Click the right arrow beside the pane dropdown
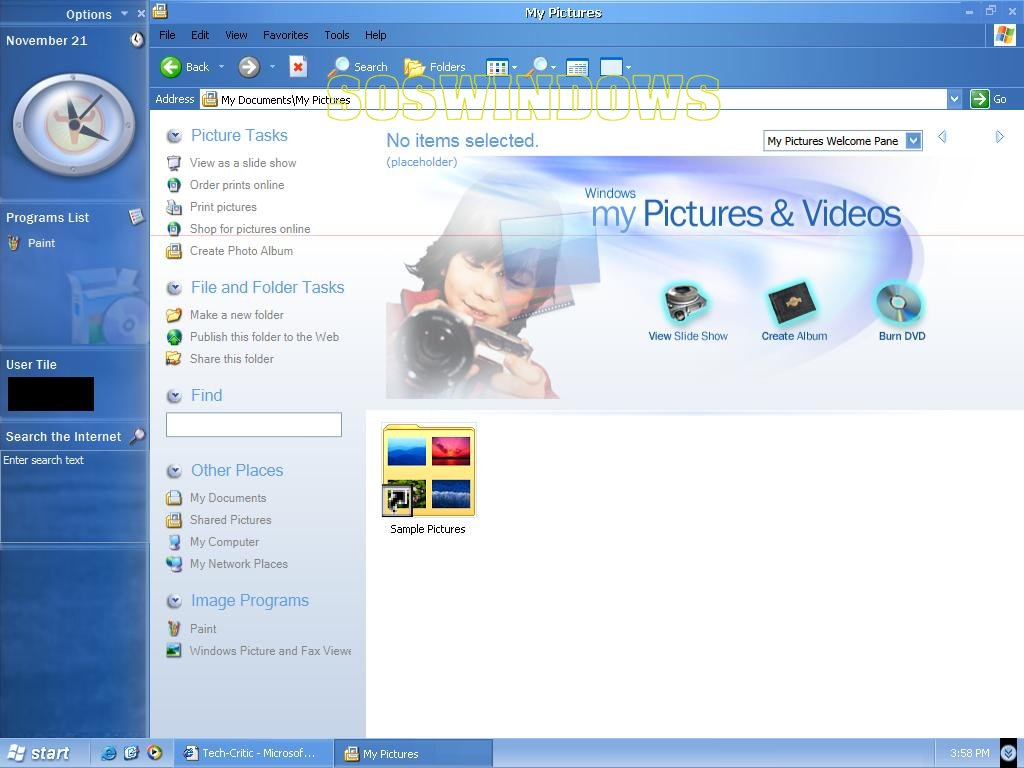Viewport: 1024px width, 768px height. tap(999, 137)
